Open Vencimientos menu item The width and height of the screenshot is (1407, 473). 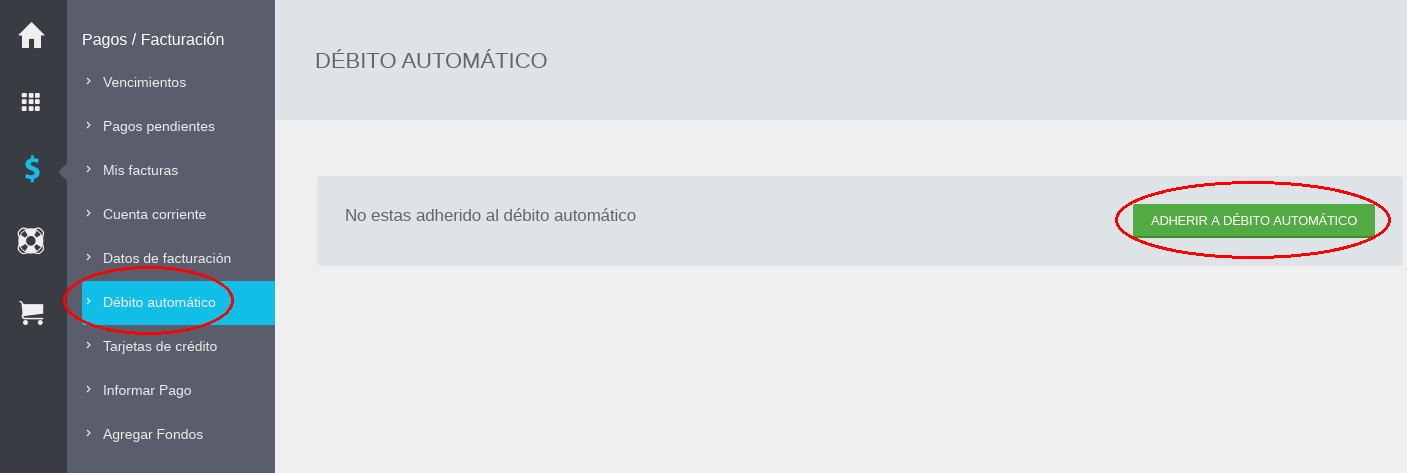click(144, 82)
